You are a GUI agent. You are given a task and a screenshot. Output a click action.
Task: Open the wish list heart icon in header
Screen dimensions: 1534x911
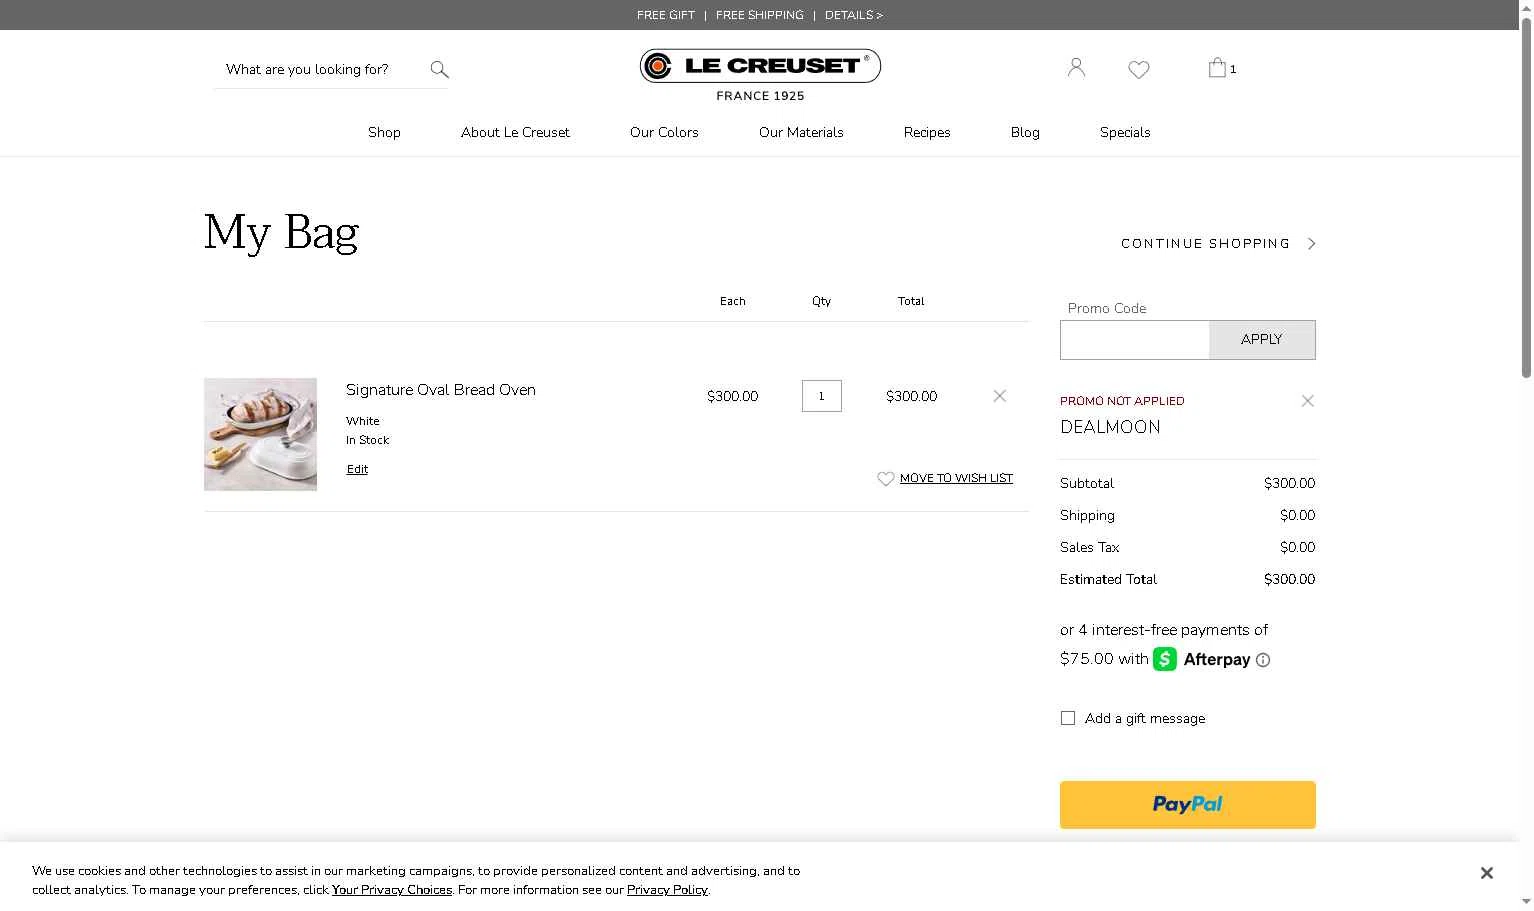coord(1138,69)
